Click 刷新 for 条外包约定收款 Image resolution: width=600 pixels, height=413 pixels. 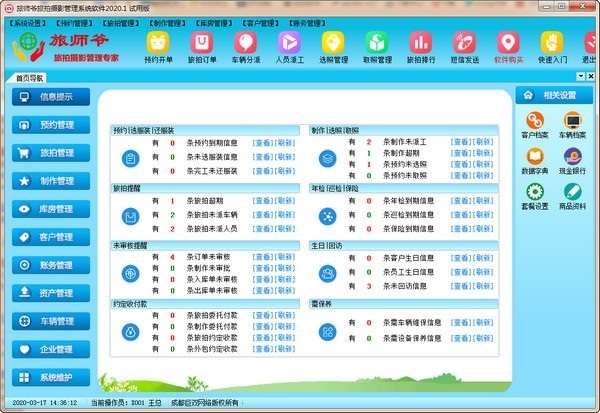click(285, 349)
